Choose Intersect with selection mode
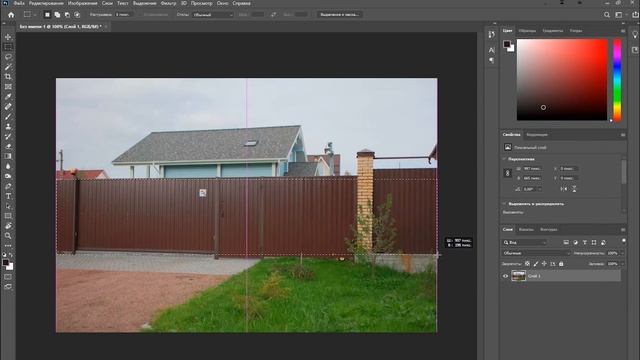640x360 pixels. [x=77, y=15]
